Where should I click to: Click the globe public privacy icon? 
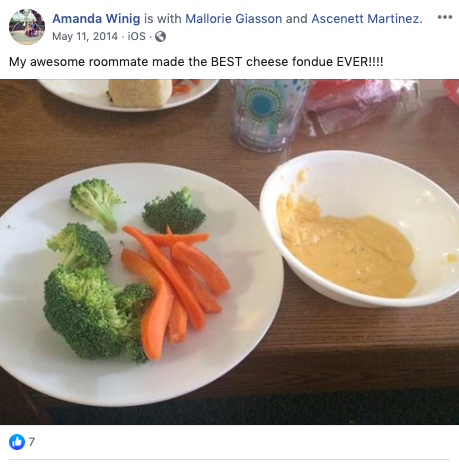click(x=160, y=36)
